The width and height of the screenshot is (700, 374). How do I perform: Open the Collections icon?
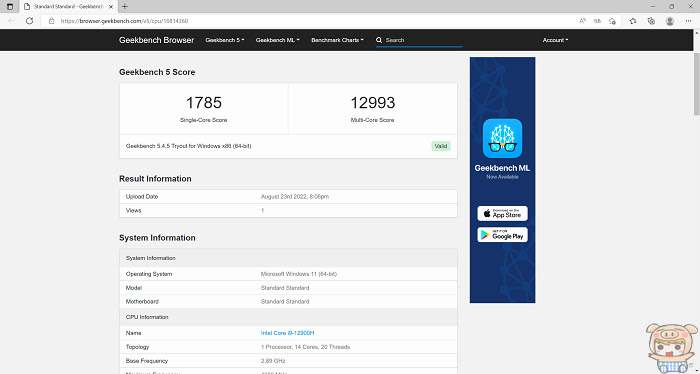click(x=651, y=21)
